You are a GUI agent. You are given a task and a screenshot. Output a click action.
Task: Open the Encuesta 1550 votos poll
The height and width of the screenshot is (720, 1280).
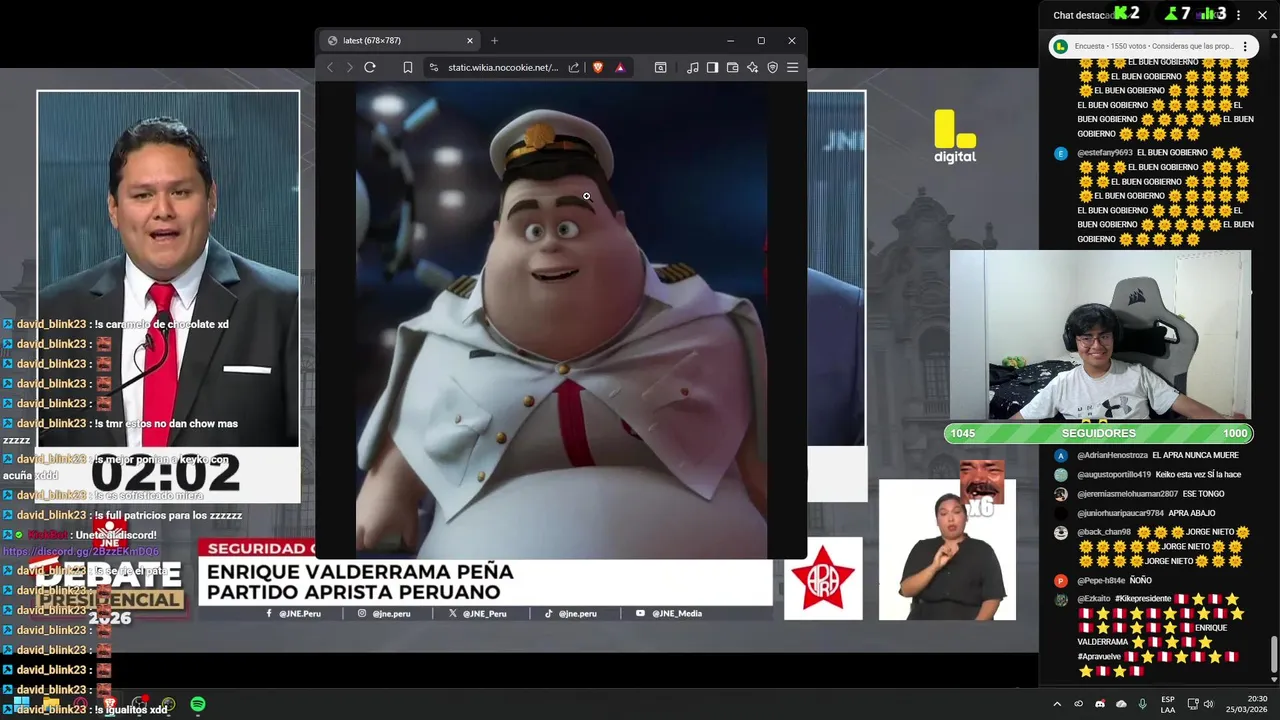coord(1153,46)
